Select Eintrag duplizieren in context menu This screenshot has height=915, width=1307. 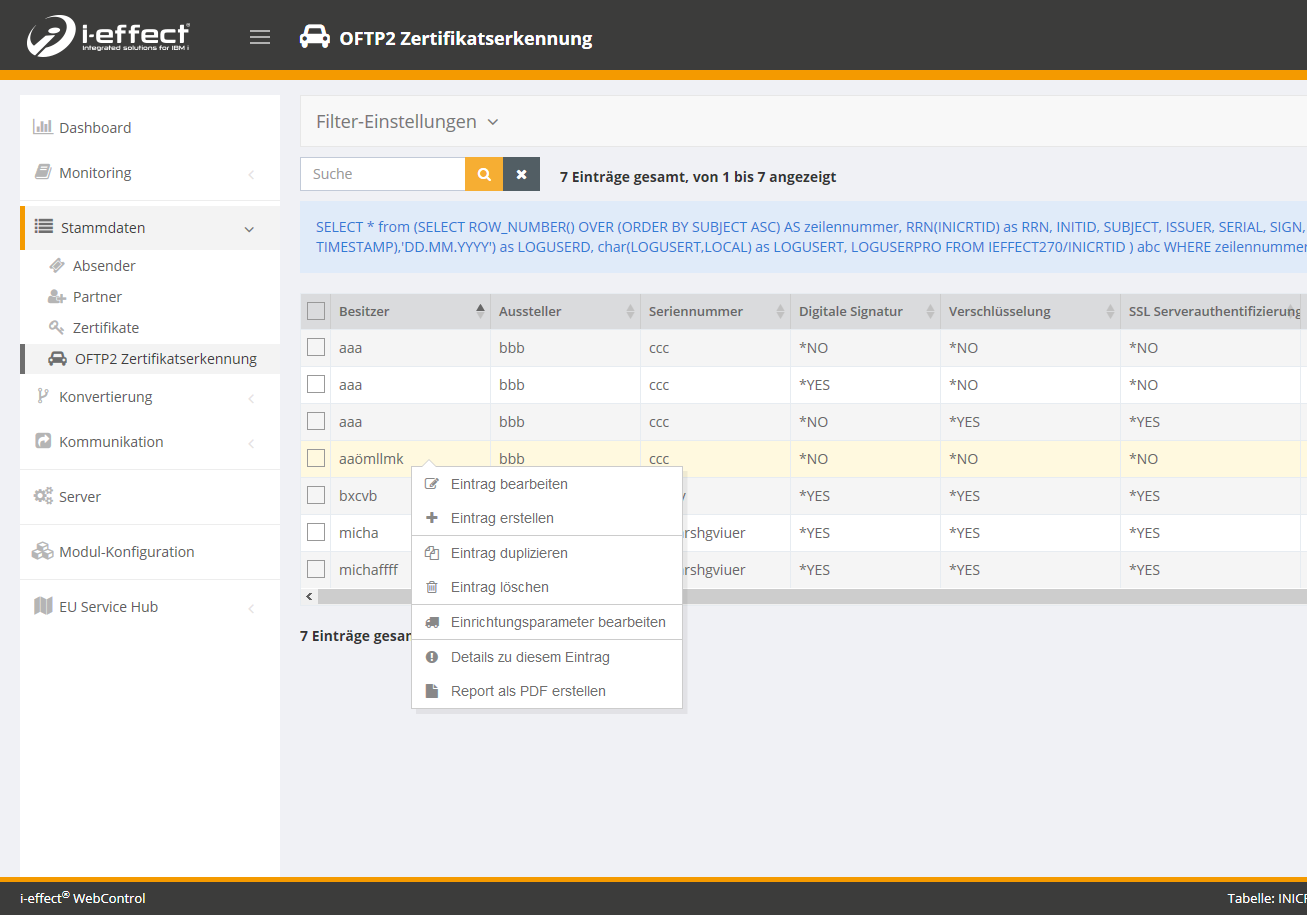pos(508,553)
